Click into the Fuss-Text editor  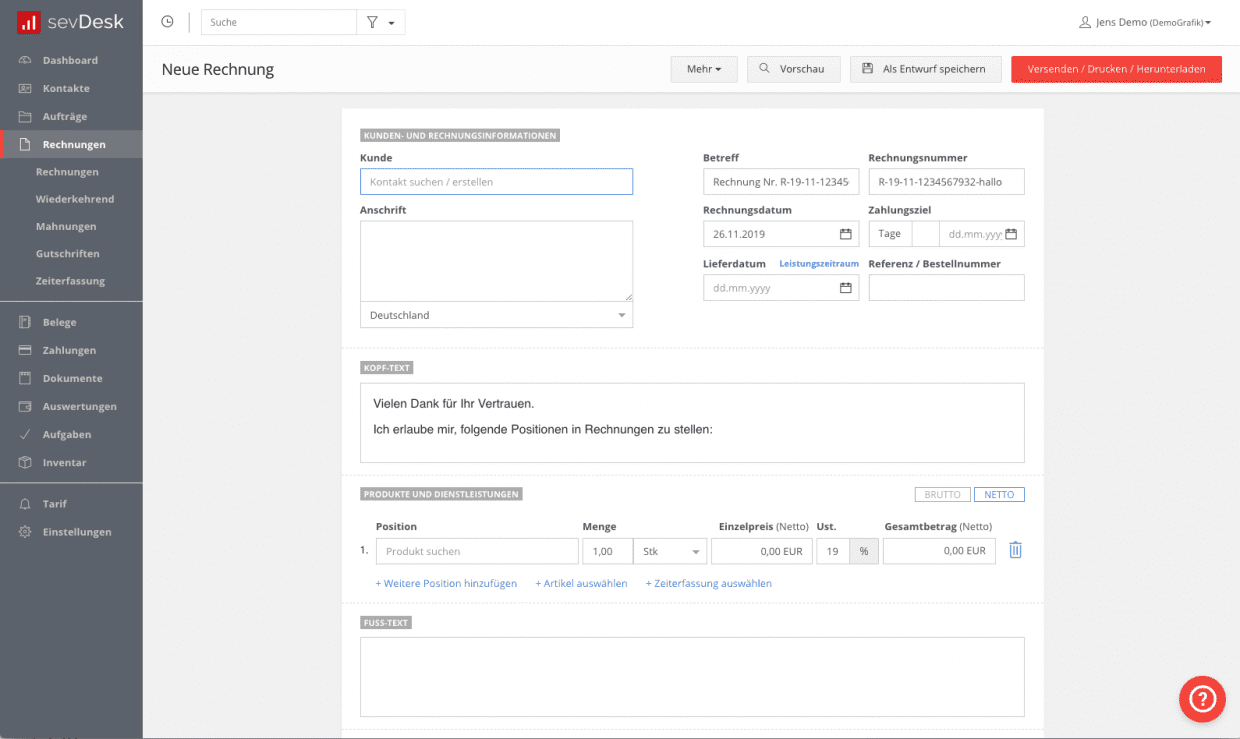[692, 677]
